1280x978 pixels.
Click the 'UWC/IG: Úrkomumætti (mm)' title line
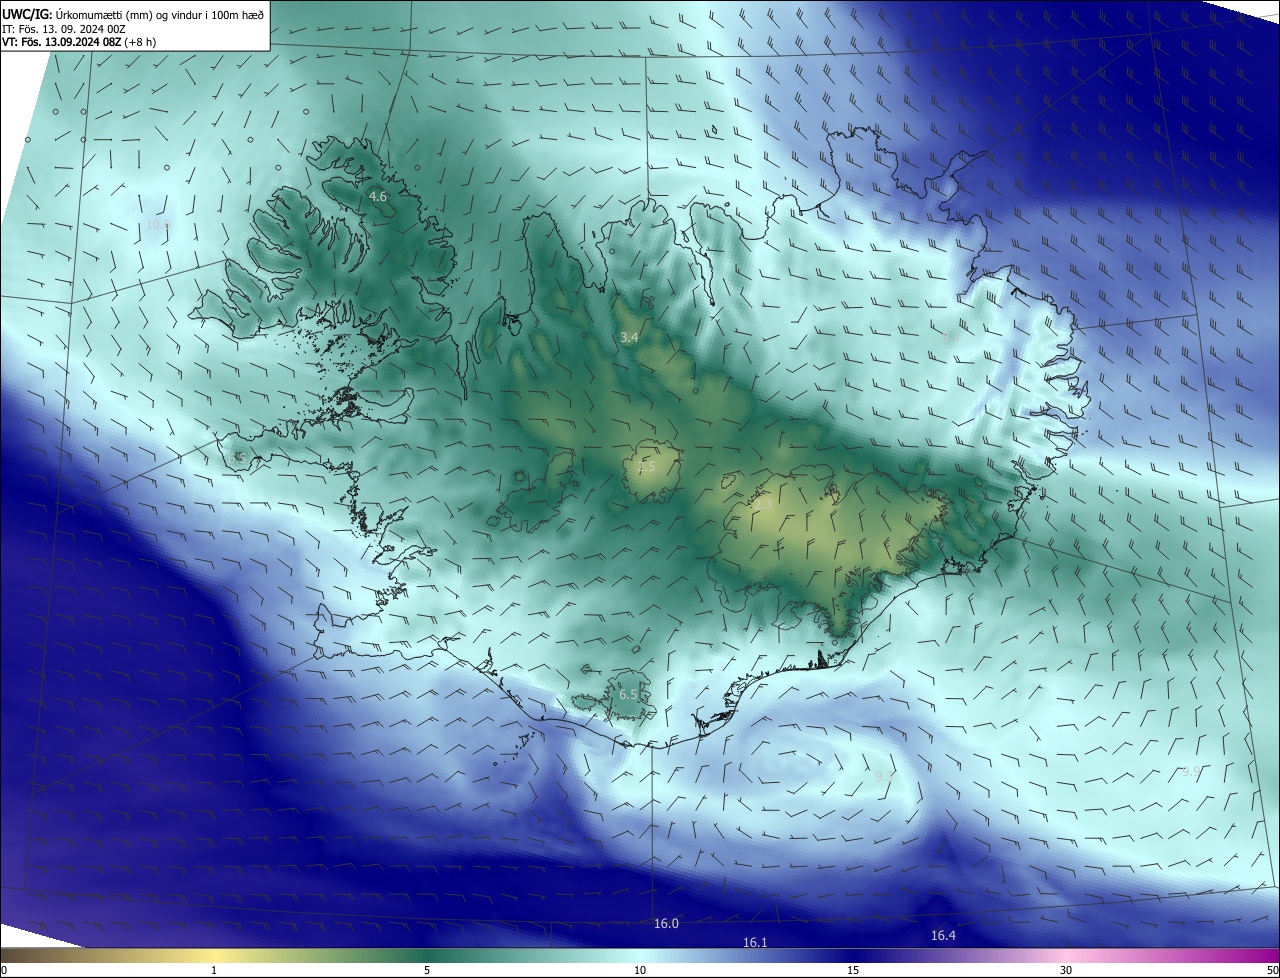click(133, 14)
